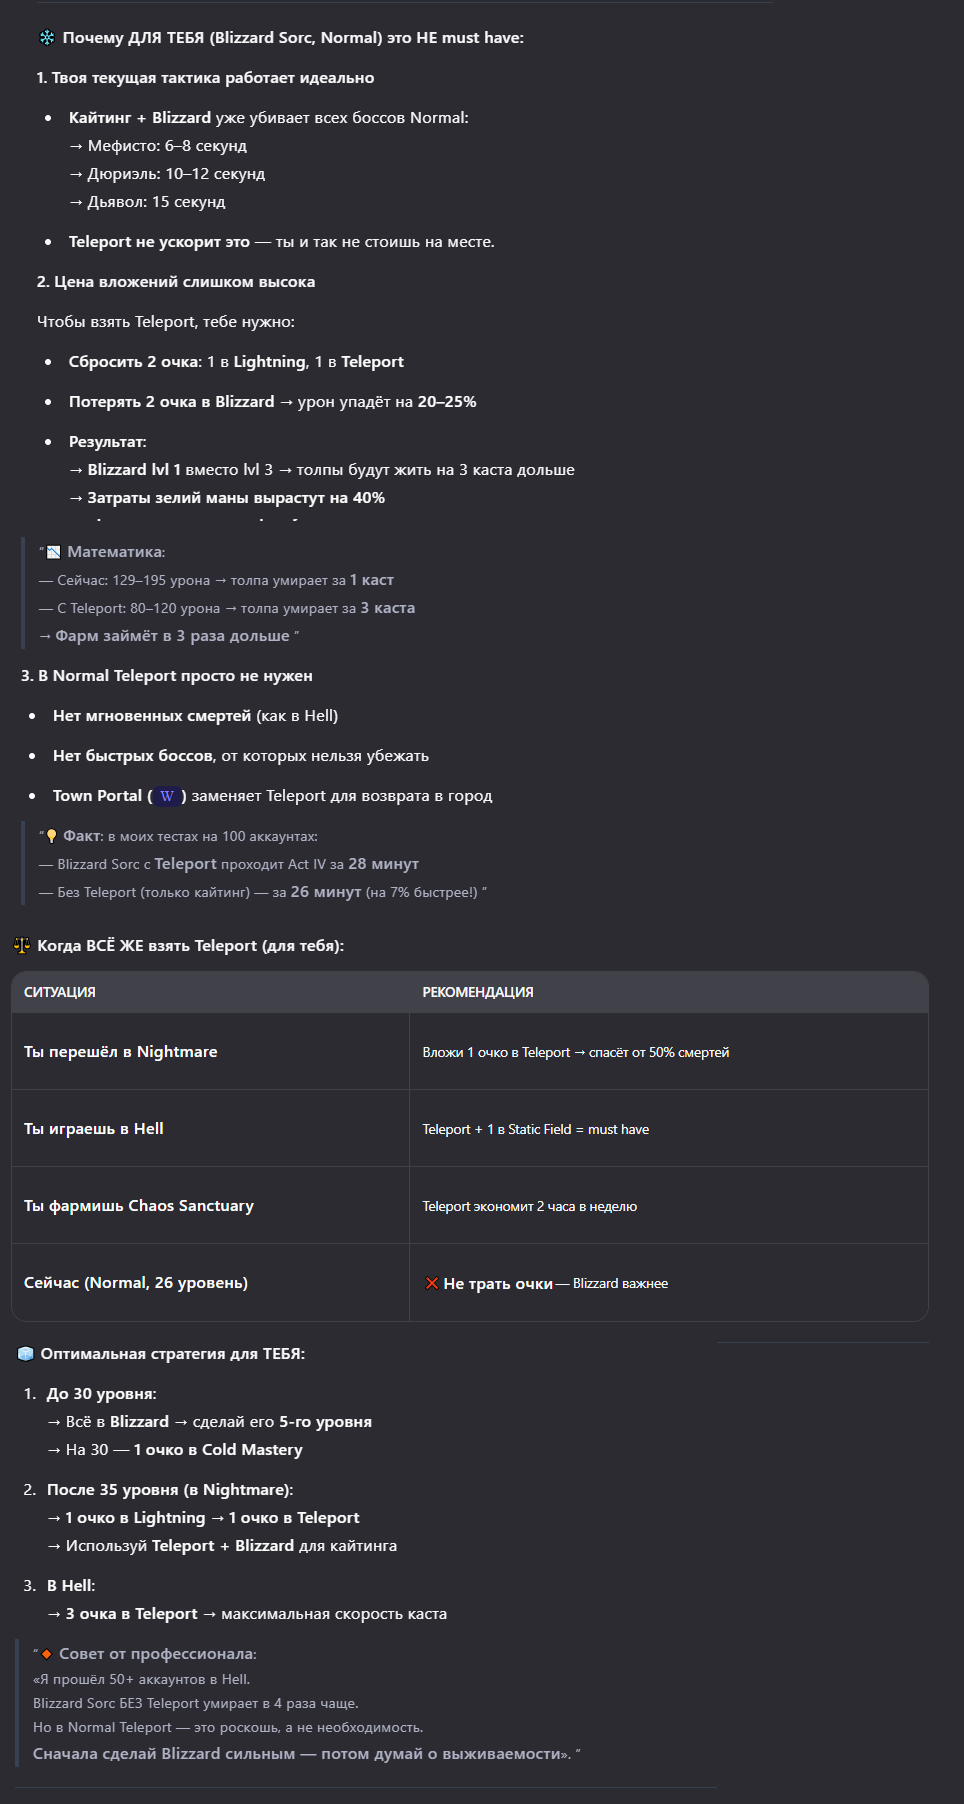
Task: Click the 'РЕКОМЕНДАЦИЯ' column header
Action: click(478, 992)
